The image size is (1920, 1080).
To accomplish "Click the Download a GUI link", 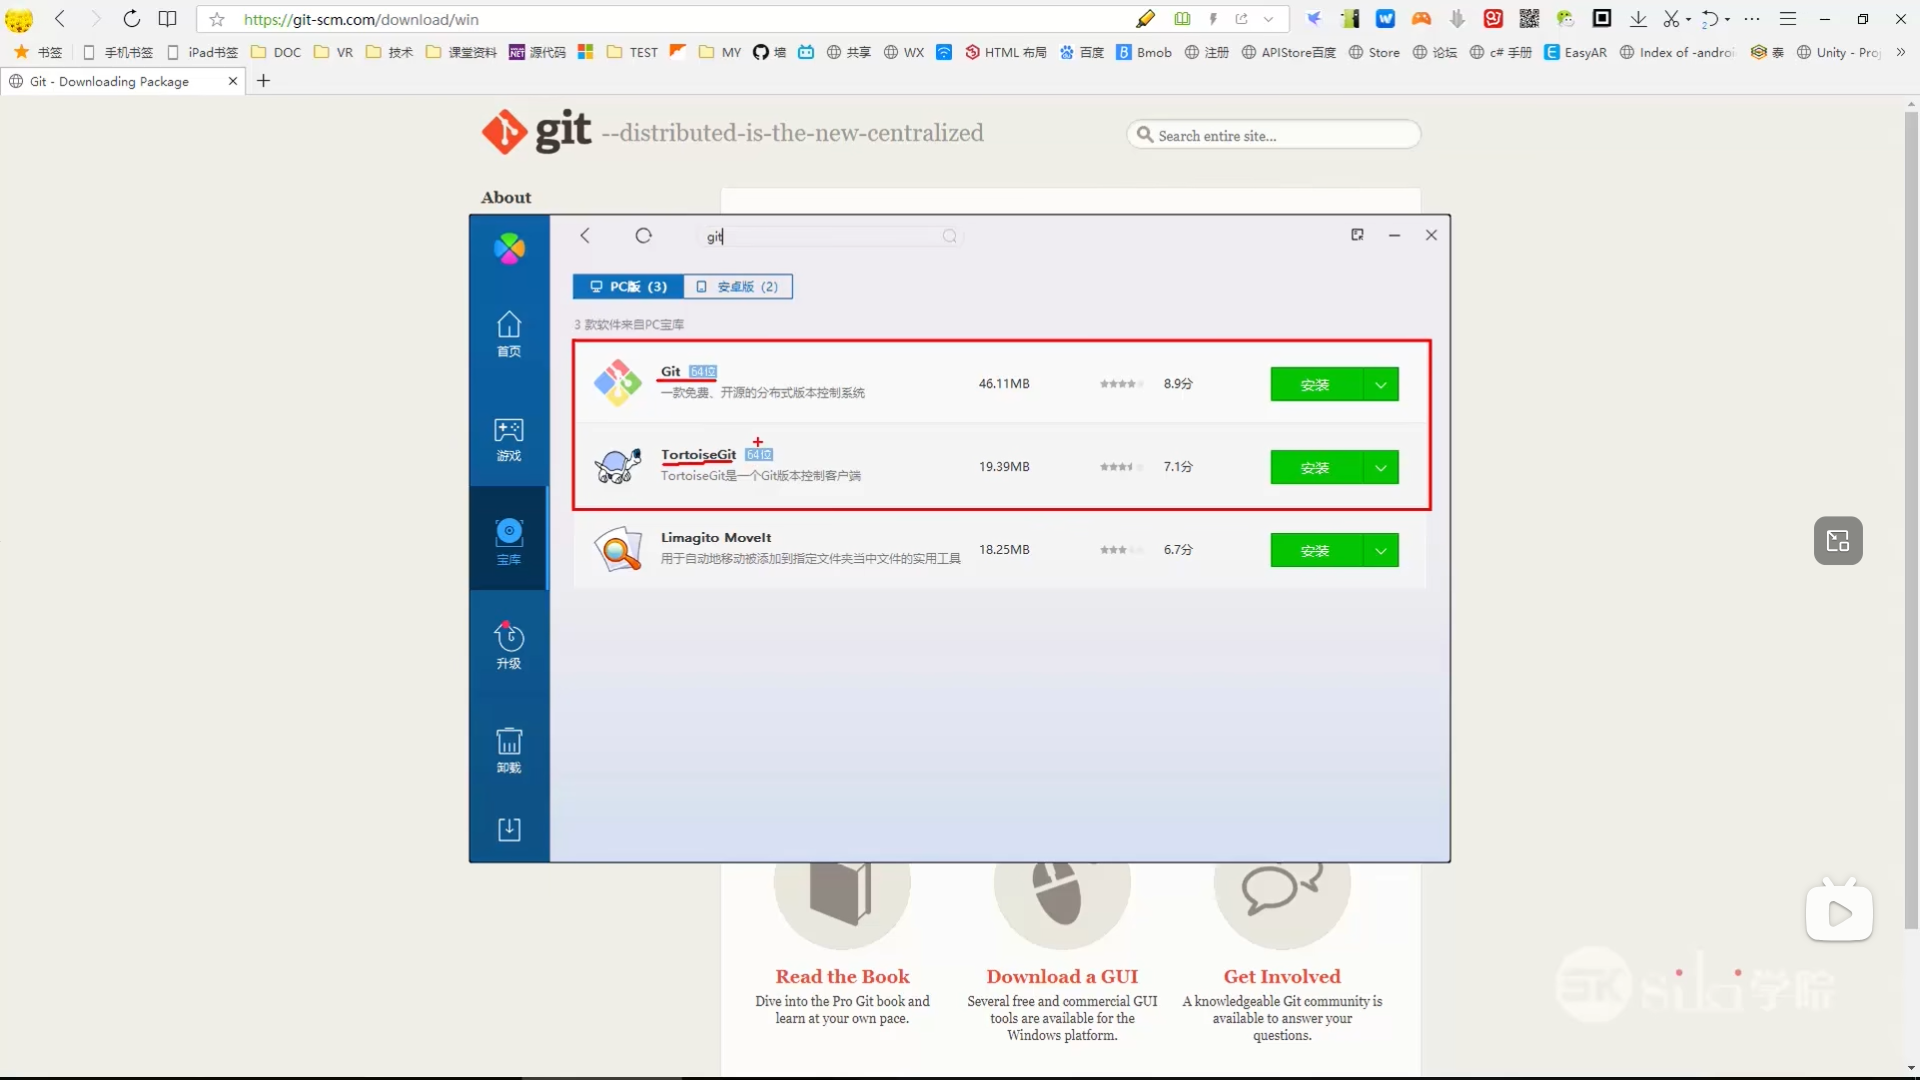I will click(1062, 977).
